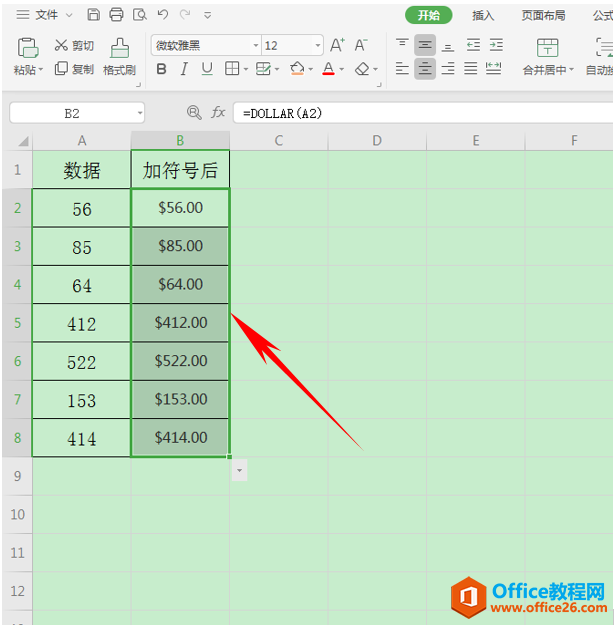This screenshot has width=614, height=625.
Task: Open the font name dropdown 微软雅黑
Action: click(x=256, y=45)
